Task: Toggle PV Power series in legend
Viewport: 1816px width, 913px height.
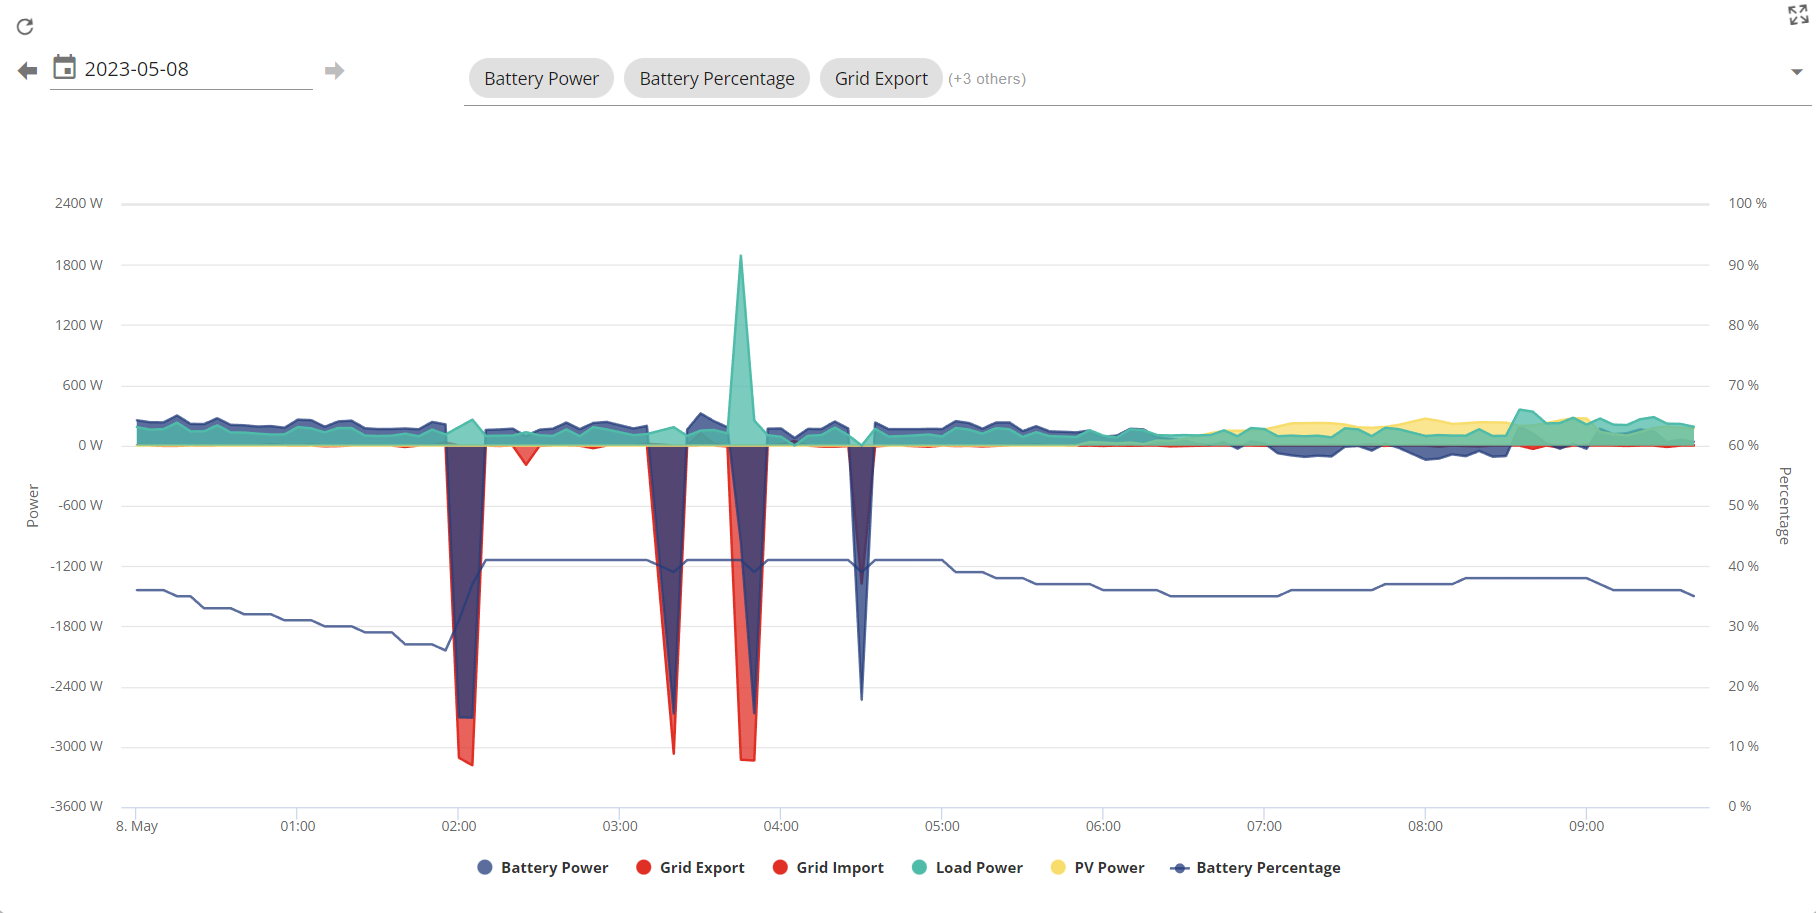Action: click(x=1098, y=868)
